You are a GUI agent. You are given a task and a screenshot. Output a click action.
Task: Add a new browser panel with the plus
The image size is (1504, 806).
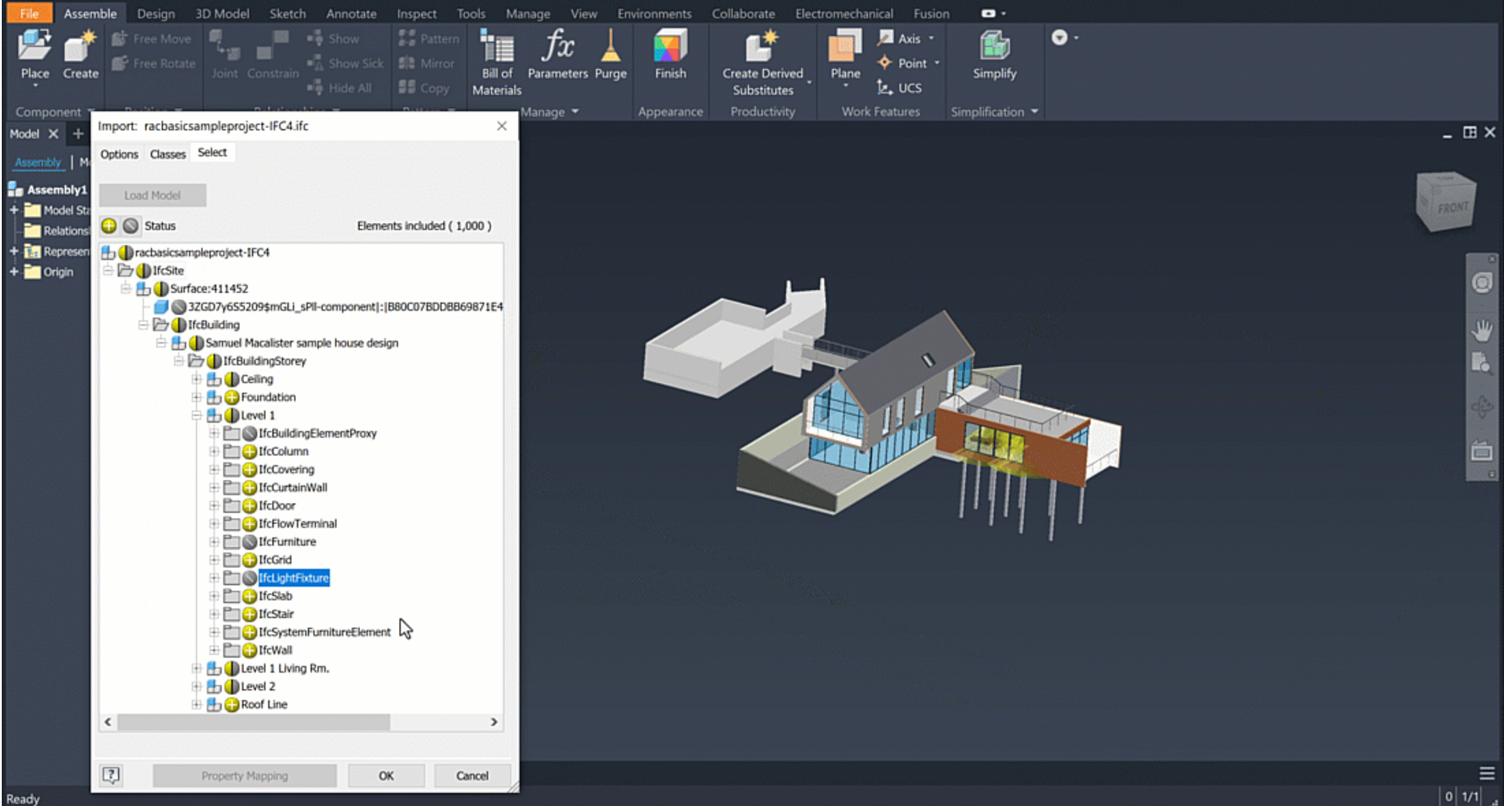tap(78, 134)
